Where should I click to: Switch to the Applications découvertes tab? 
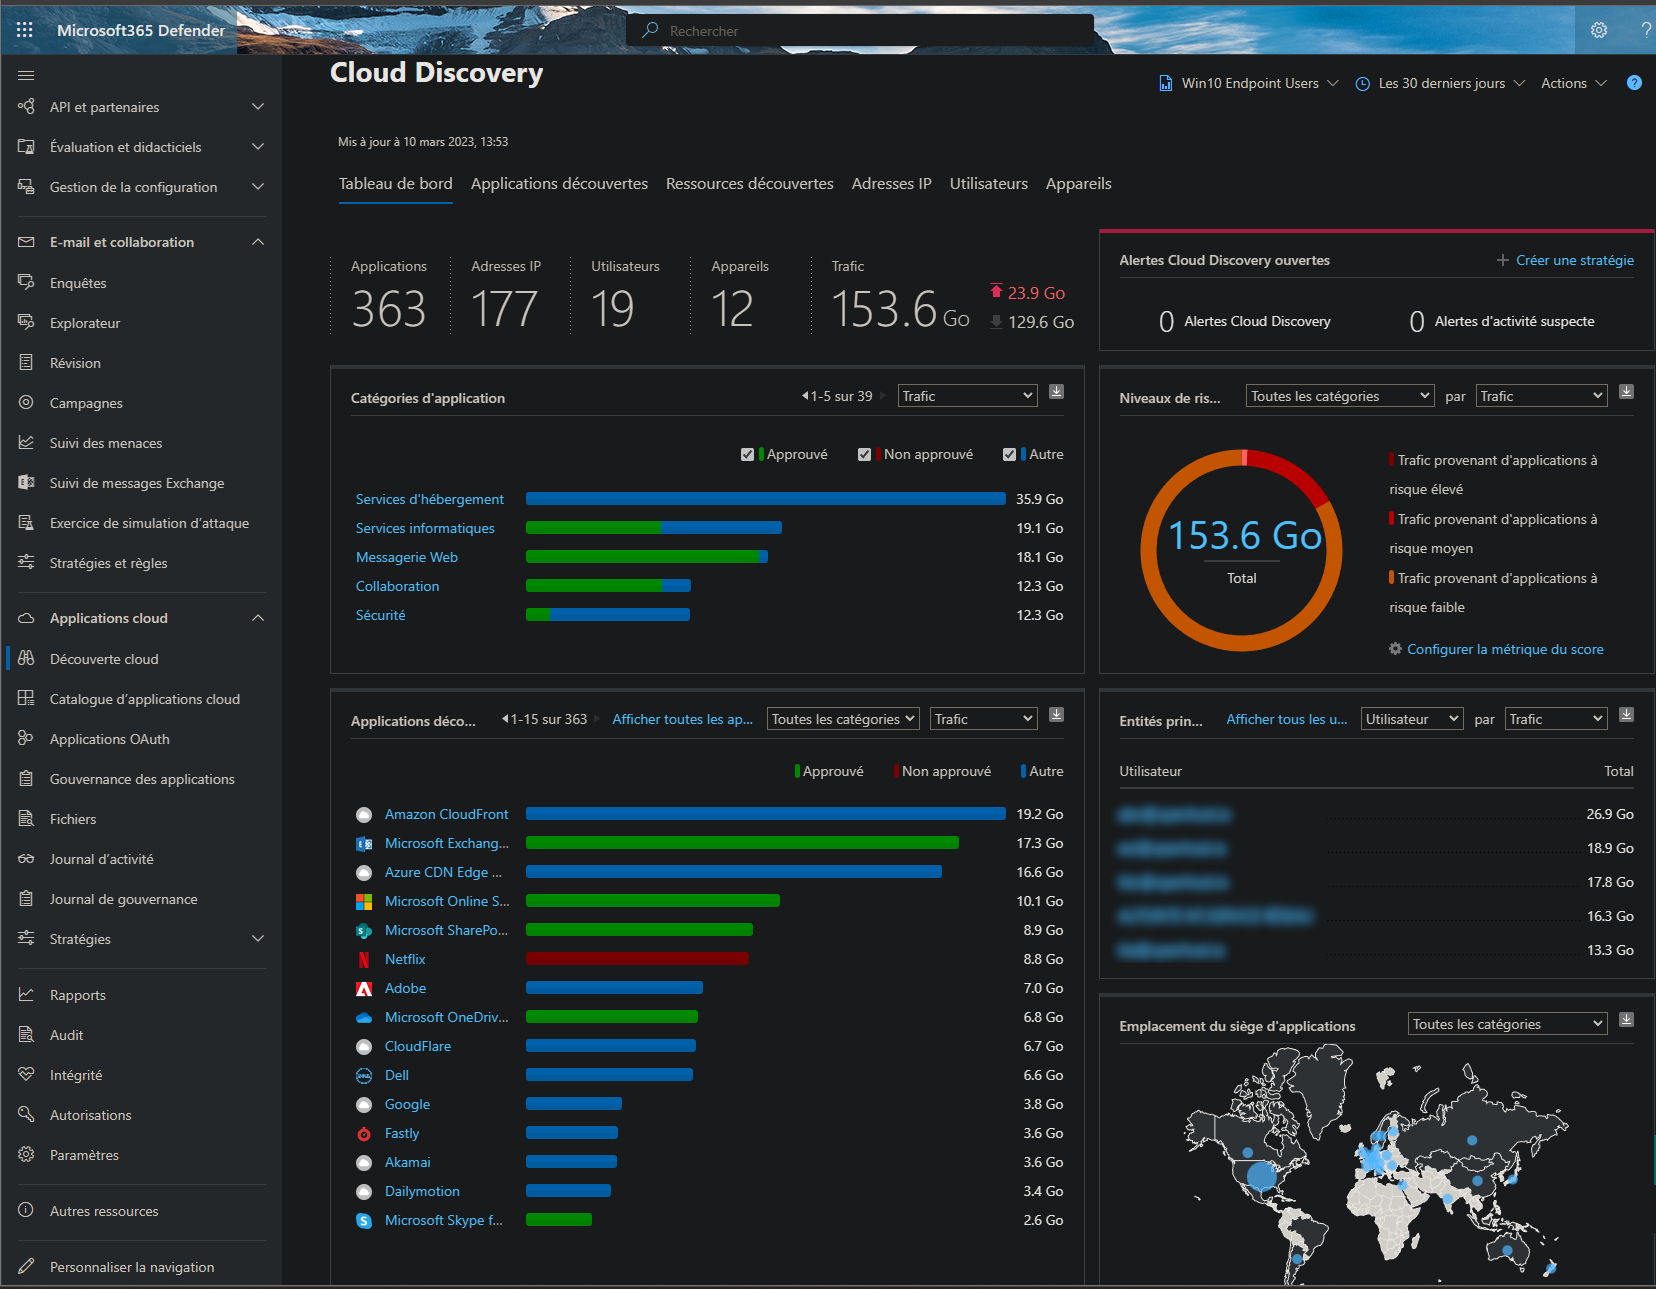559,183
